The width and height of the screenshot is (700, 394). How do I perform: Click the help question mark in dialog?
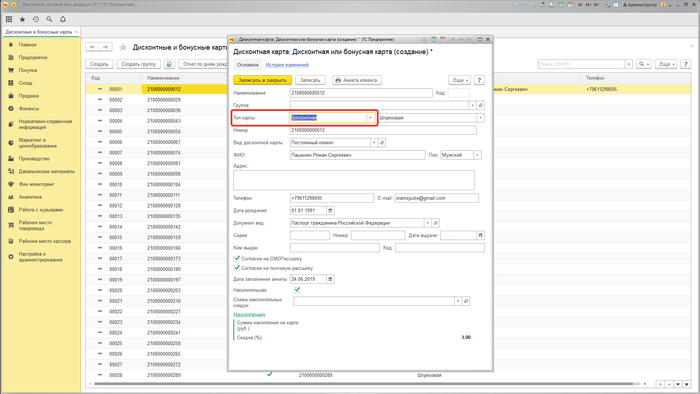479,80
